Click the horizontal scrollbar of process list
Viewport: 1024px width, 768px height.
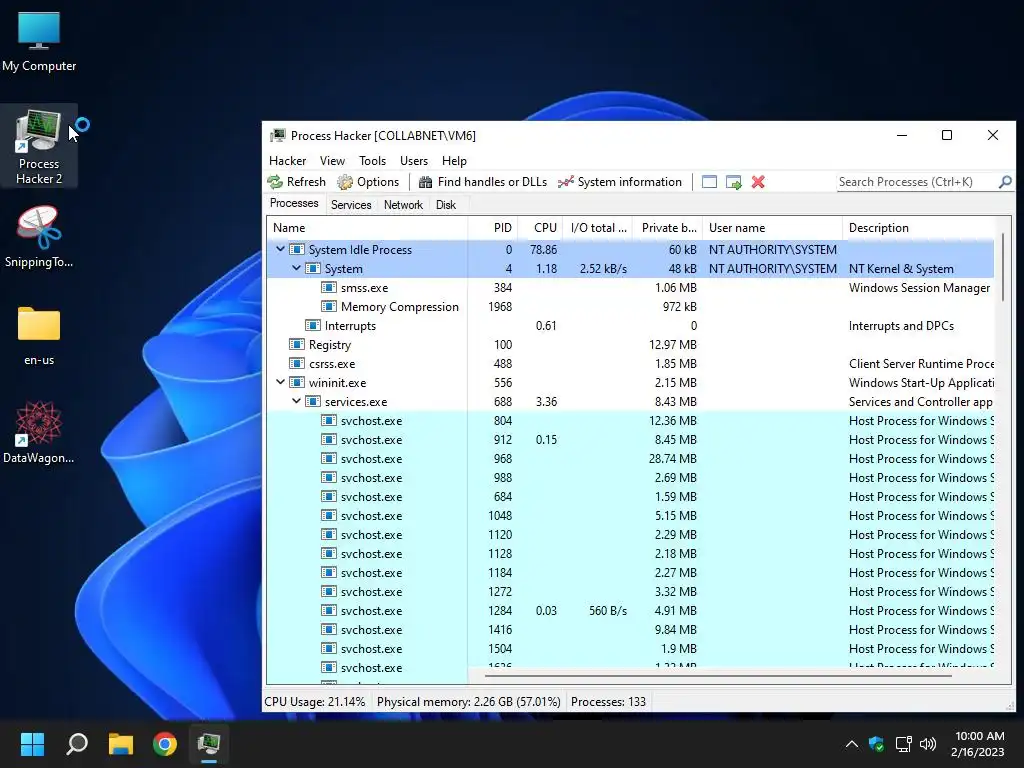[x=717, y=676]
